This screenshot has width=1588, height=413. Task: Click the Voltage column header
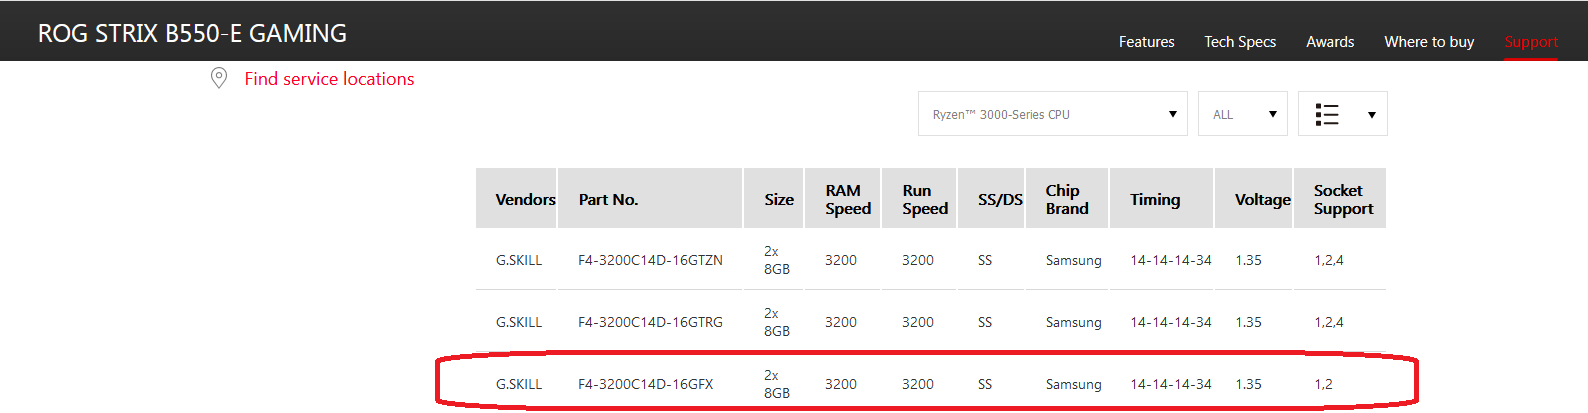1254,199
